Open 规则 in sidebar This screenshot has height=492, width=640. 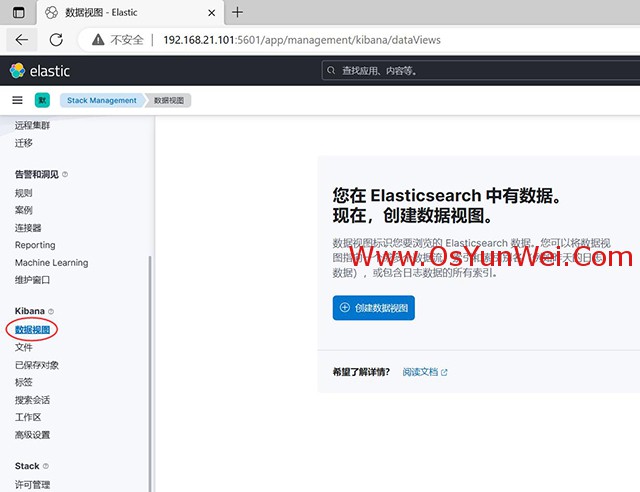click(24, 193)
